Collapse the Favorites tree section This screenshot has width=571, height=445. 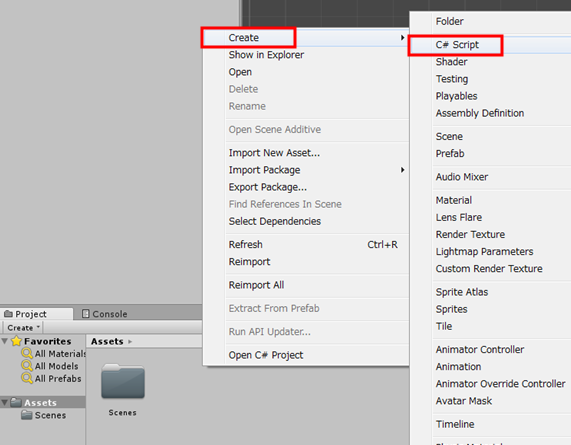(5, 341)
